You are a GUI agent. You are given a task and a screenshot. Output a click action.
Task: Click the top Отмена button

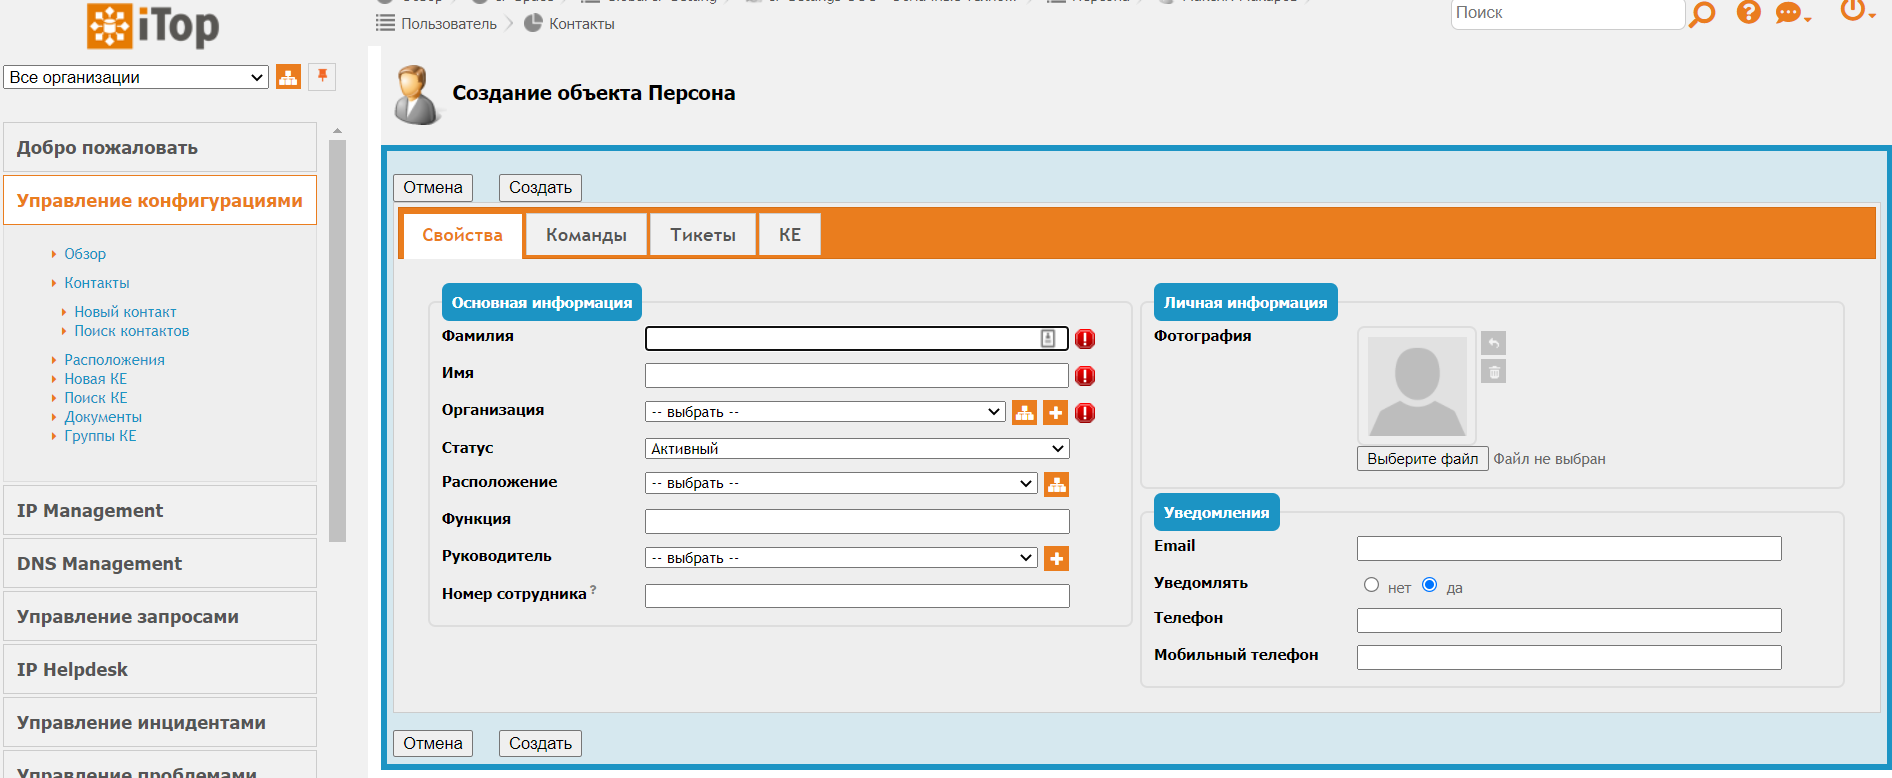click(433, 188)
